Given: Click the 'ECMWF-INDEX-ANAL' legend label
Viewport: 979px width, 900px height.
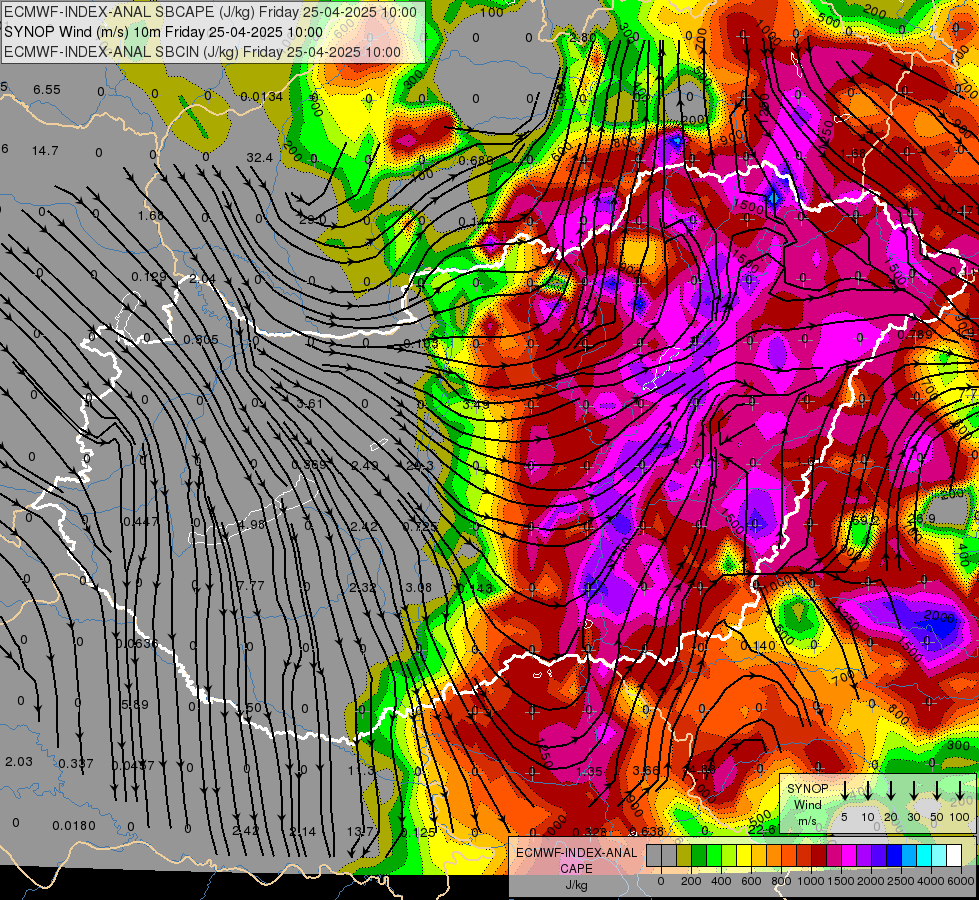Looking at the screenshot, I should 576,853.
